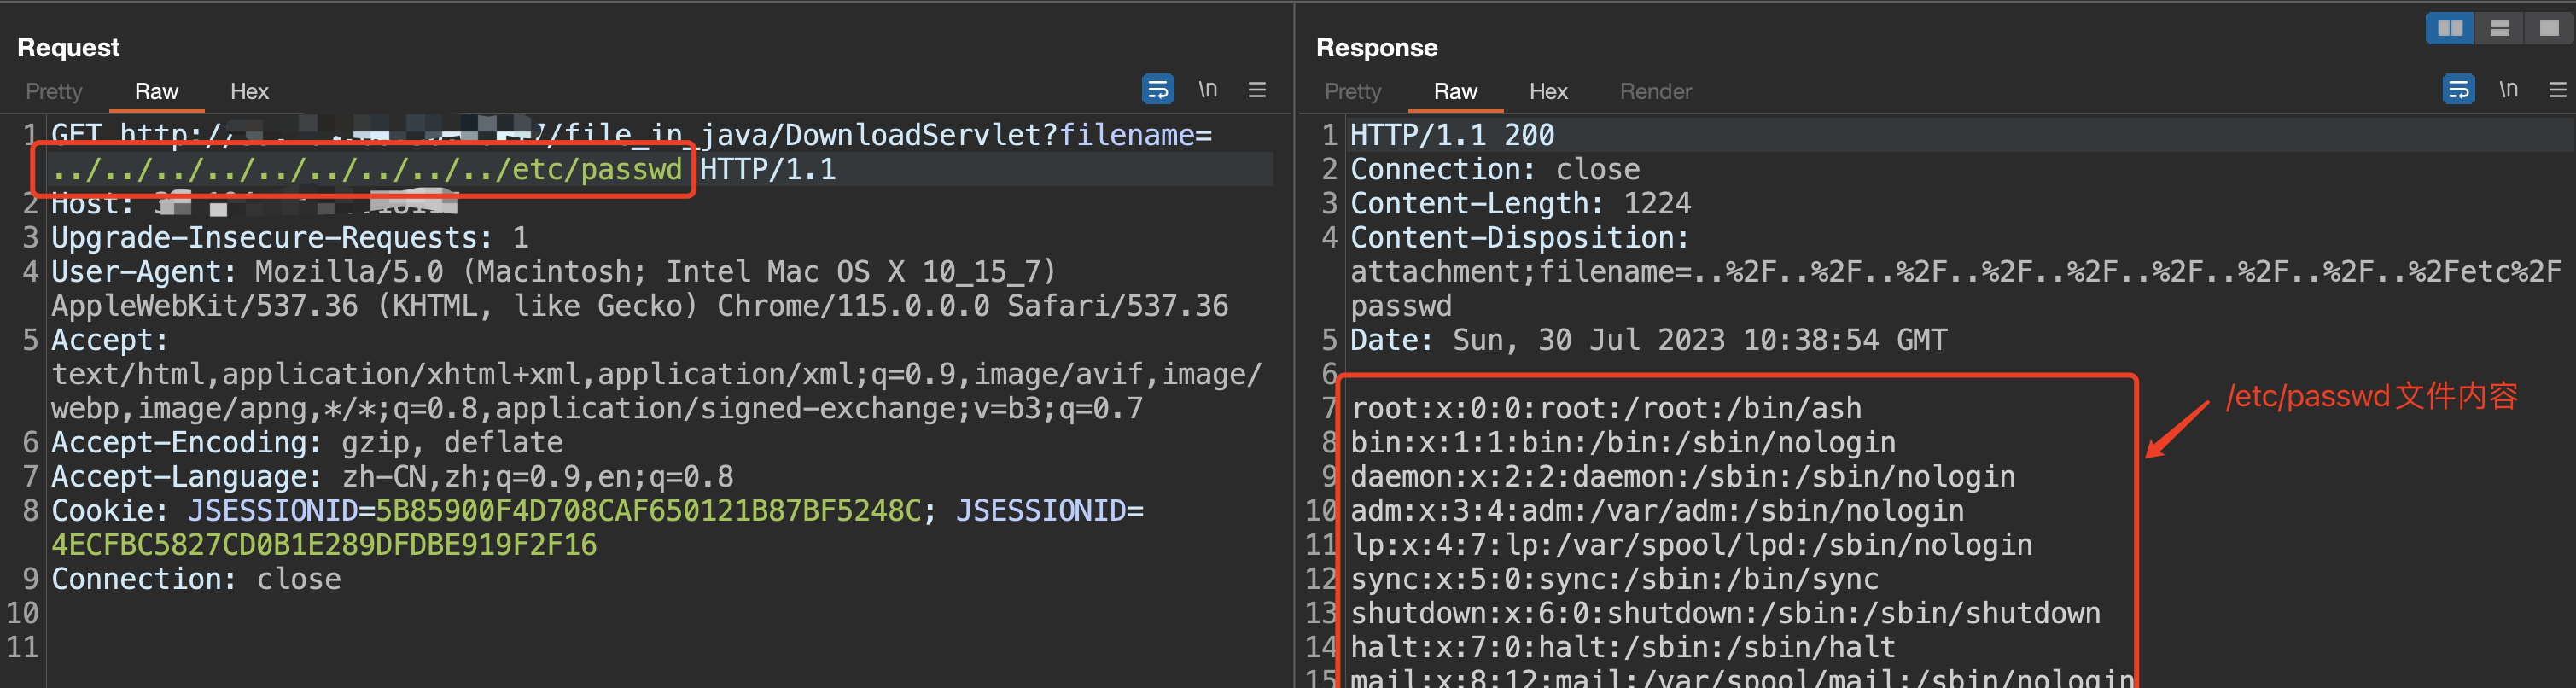Click the Response panel title
The width and height of the screenshot is (2576, 688).
(x=1376, y=47)
